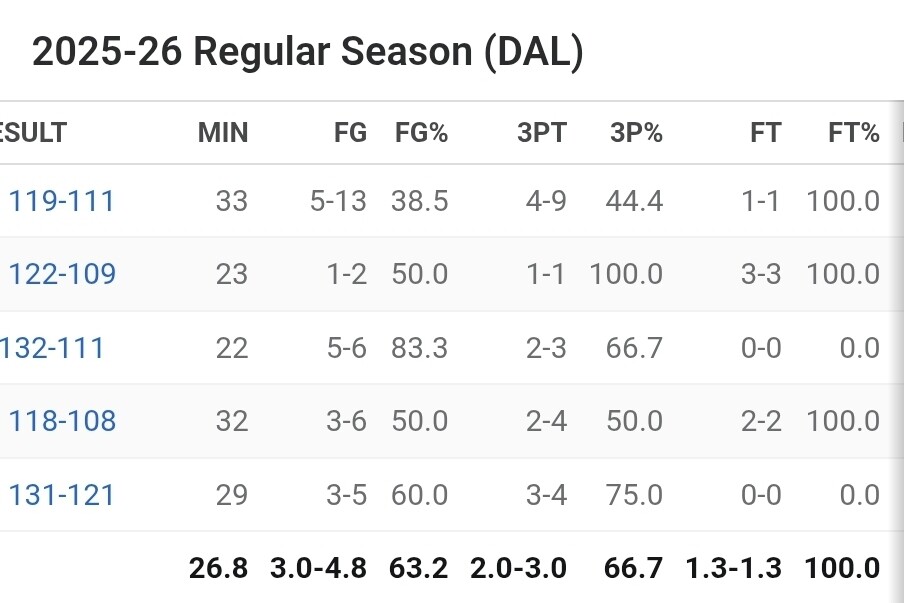
Task: Click the FG% column header
Action: pyautogui.click(x=421, y=133)
